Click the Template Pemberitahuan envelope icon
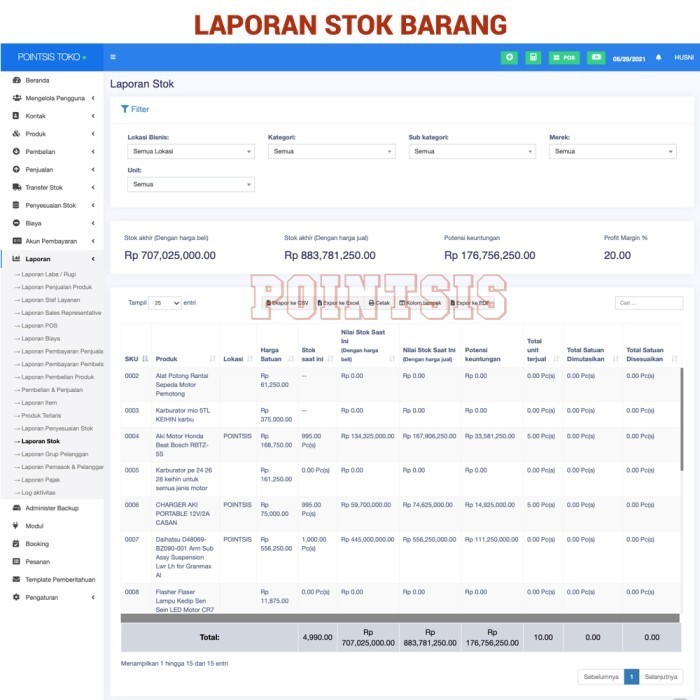Viewport: 700px width, 700px height. [x=17, y=579]
